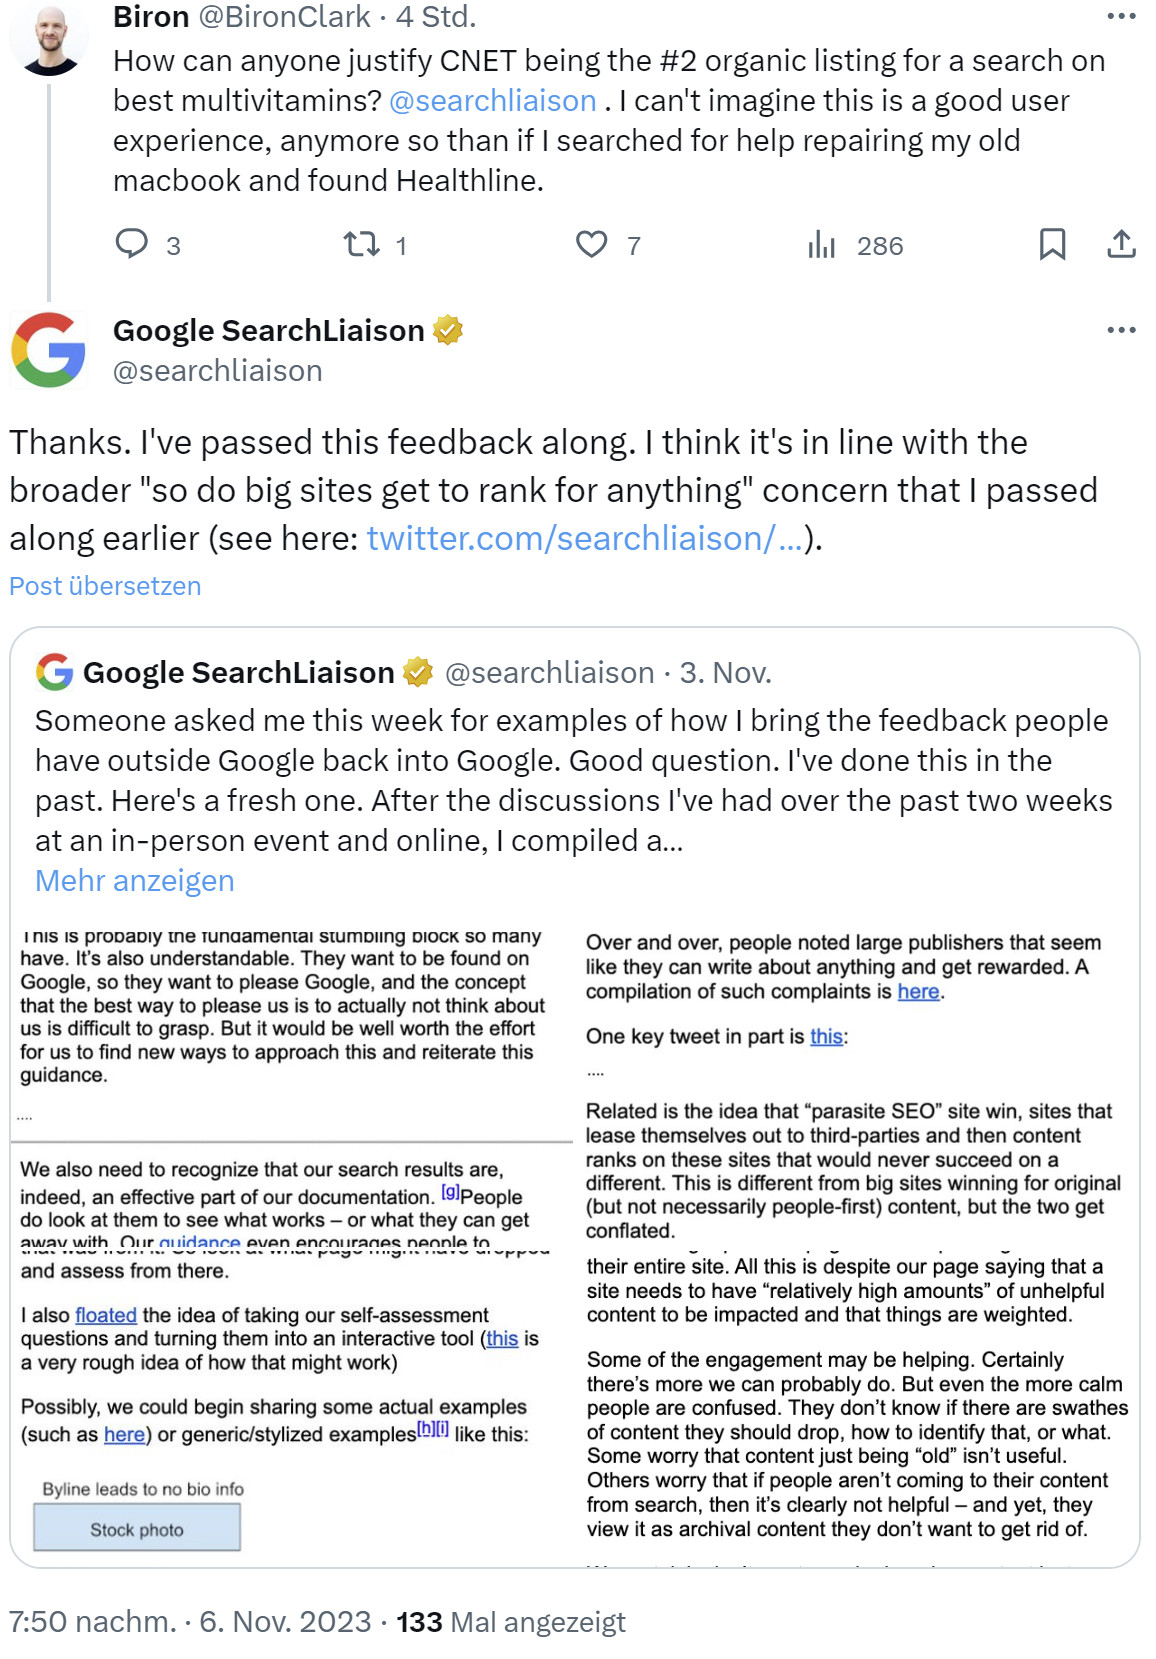Click the reply count showing 3 replies

pos(173,245)
